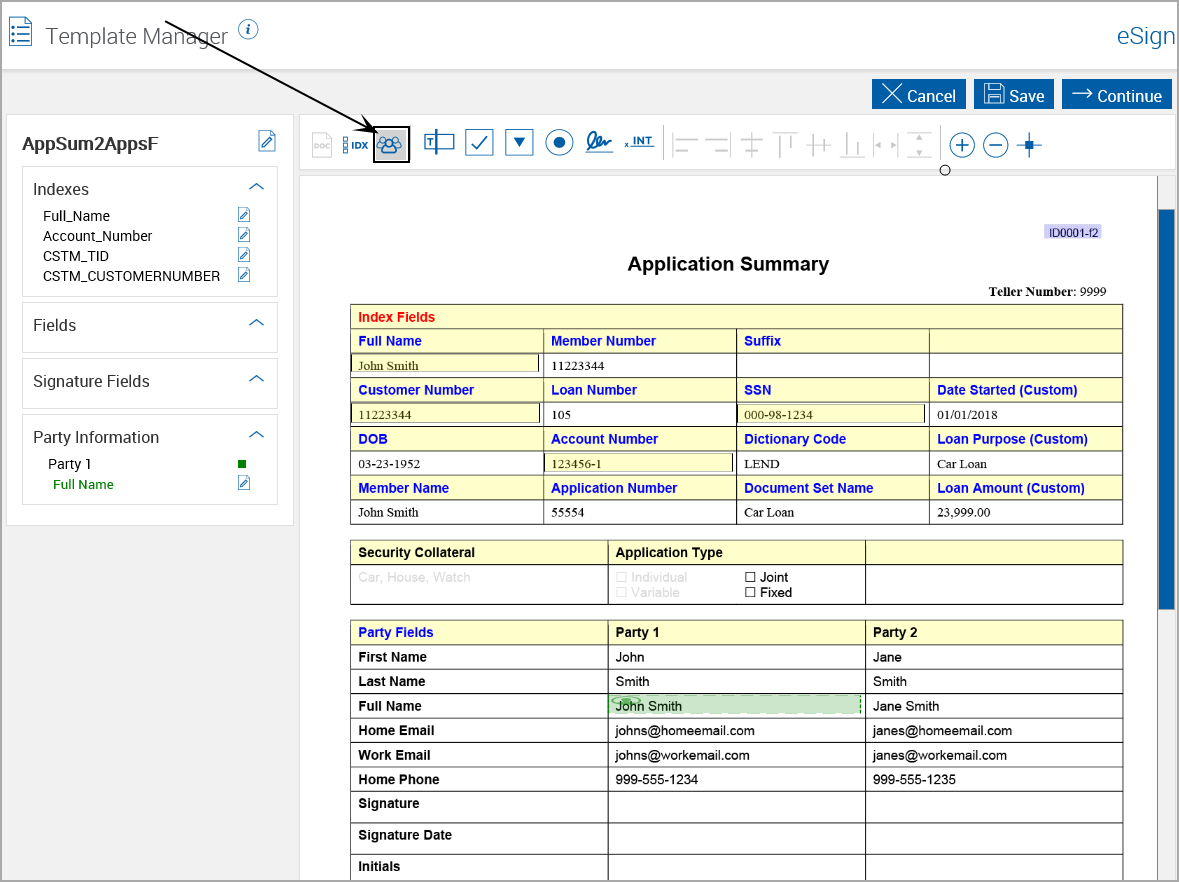Select the Dropdown field tool
The image size is (1179, 882).
[519, 142]
